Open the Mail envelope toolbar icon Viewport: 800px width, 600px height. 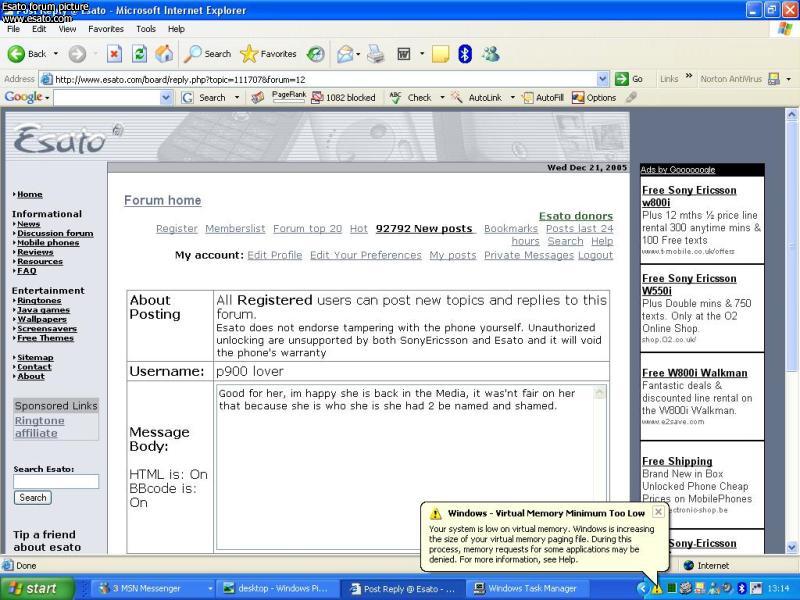pos(345,54)
